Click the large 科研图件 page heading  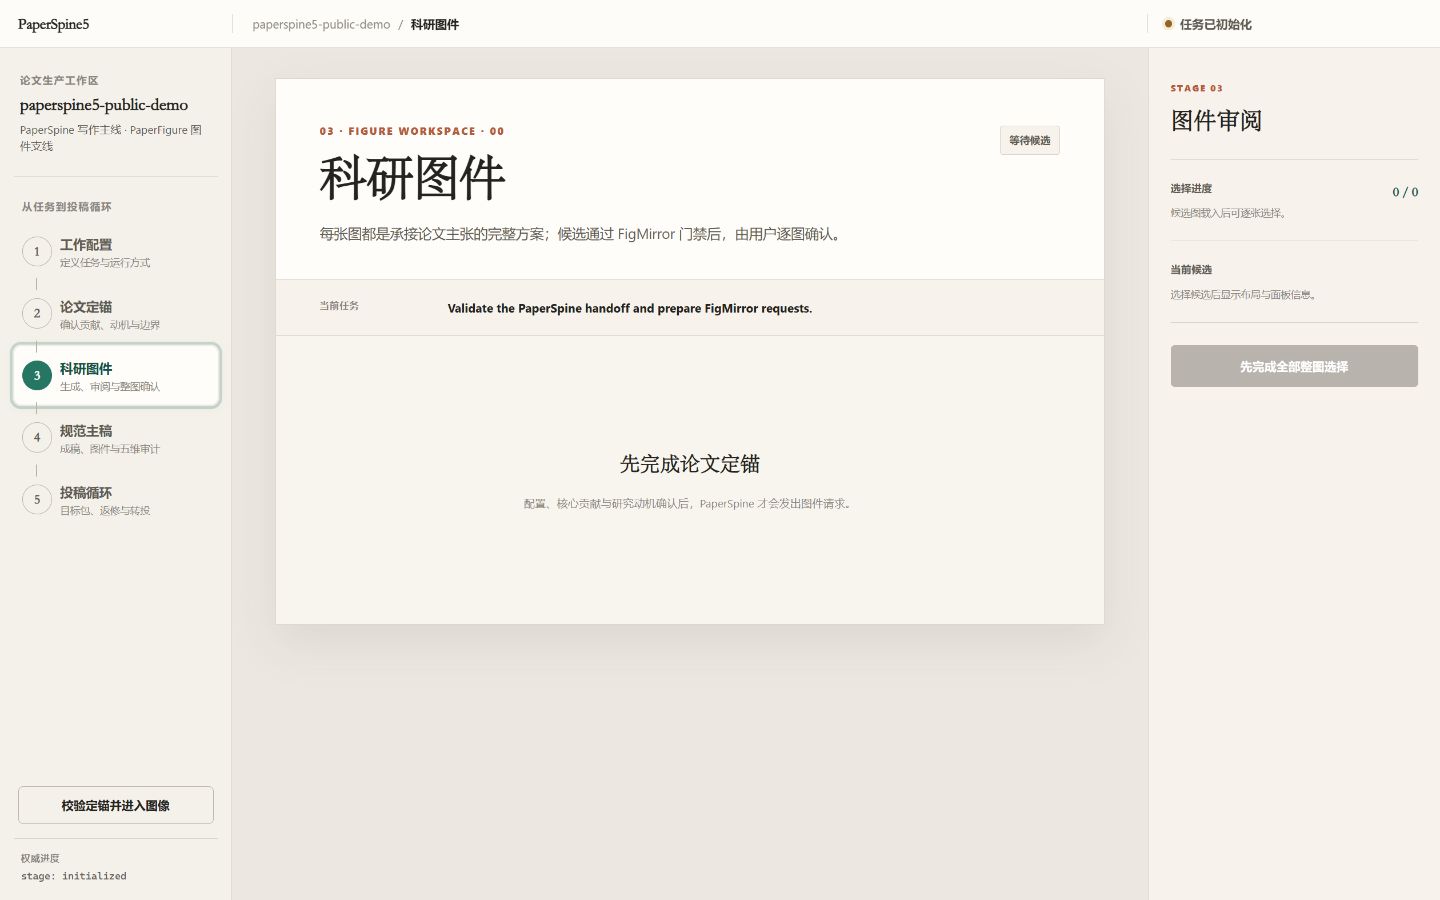[412, 178]
